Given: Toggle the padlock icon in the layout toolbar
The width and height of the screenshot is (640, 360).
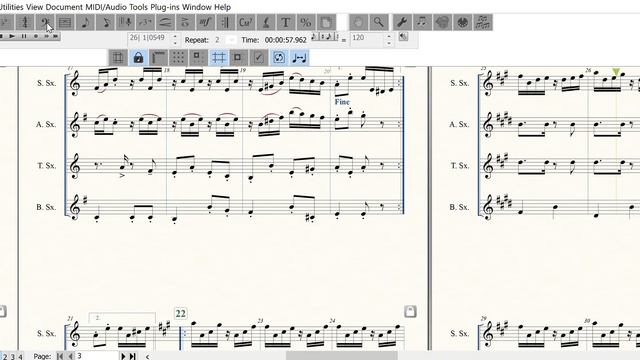Looking at the screenshot, I should [138, 58].
